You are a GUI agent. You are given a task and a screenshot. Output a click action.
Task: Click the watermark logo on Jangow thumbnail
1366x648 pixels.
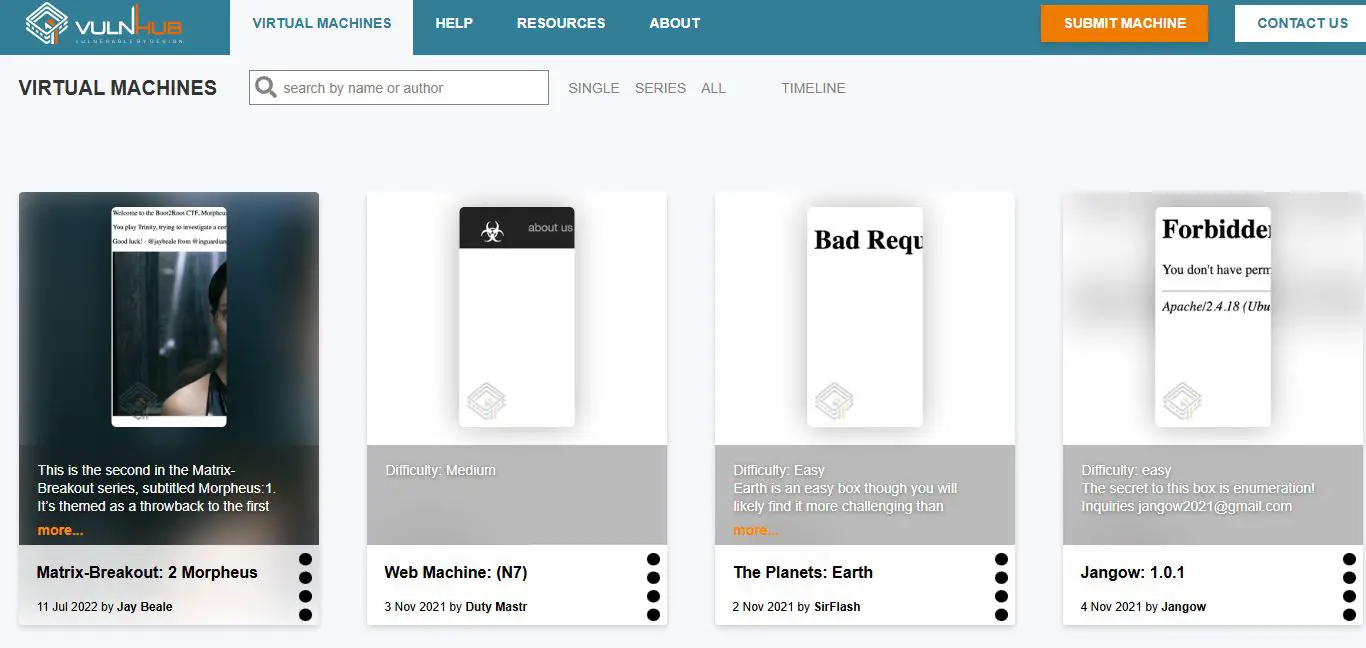point(1182,401)
